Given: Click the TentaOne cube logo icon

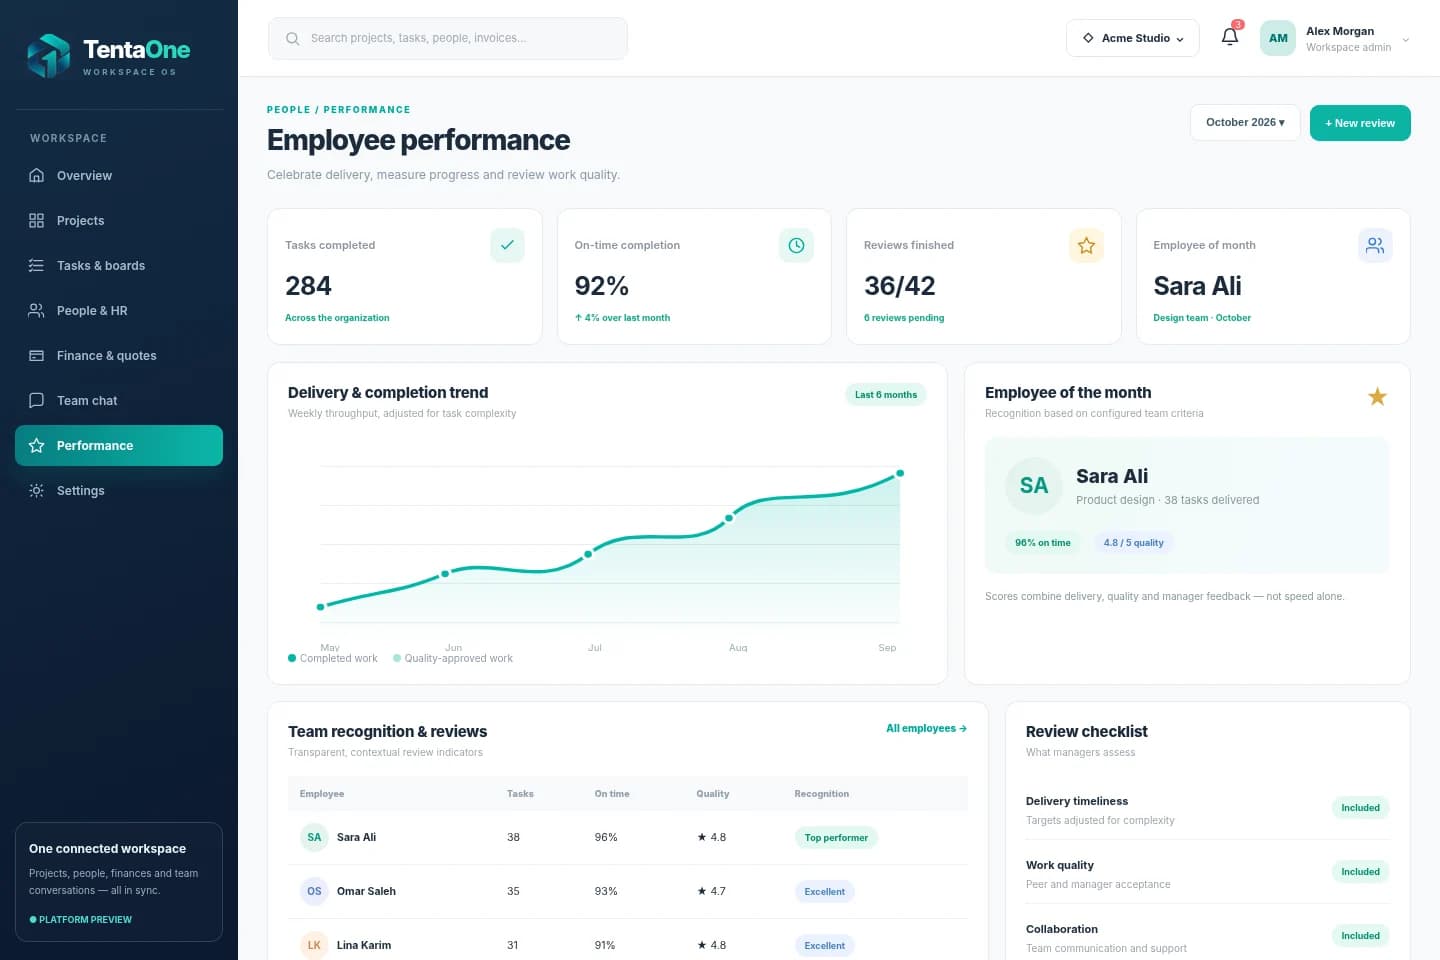Looking at the screenshot, I should pyautogui.click(x=48, y=56).
